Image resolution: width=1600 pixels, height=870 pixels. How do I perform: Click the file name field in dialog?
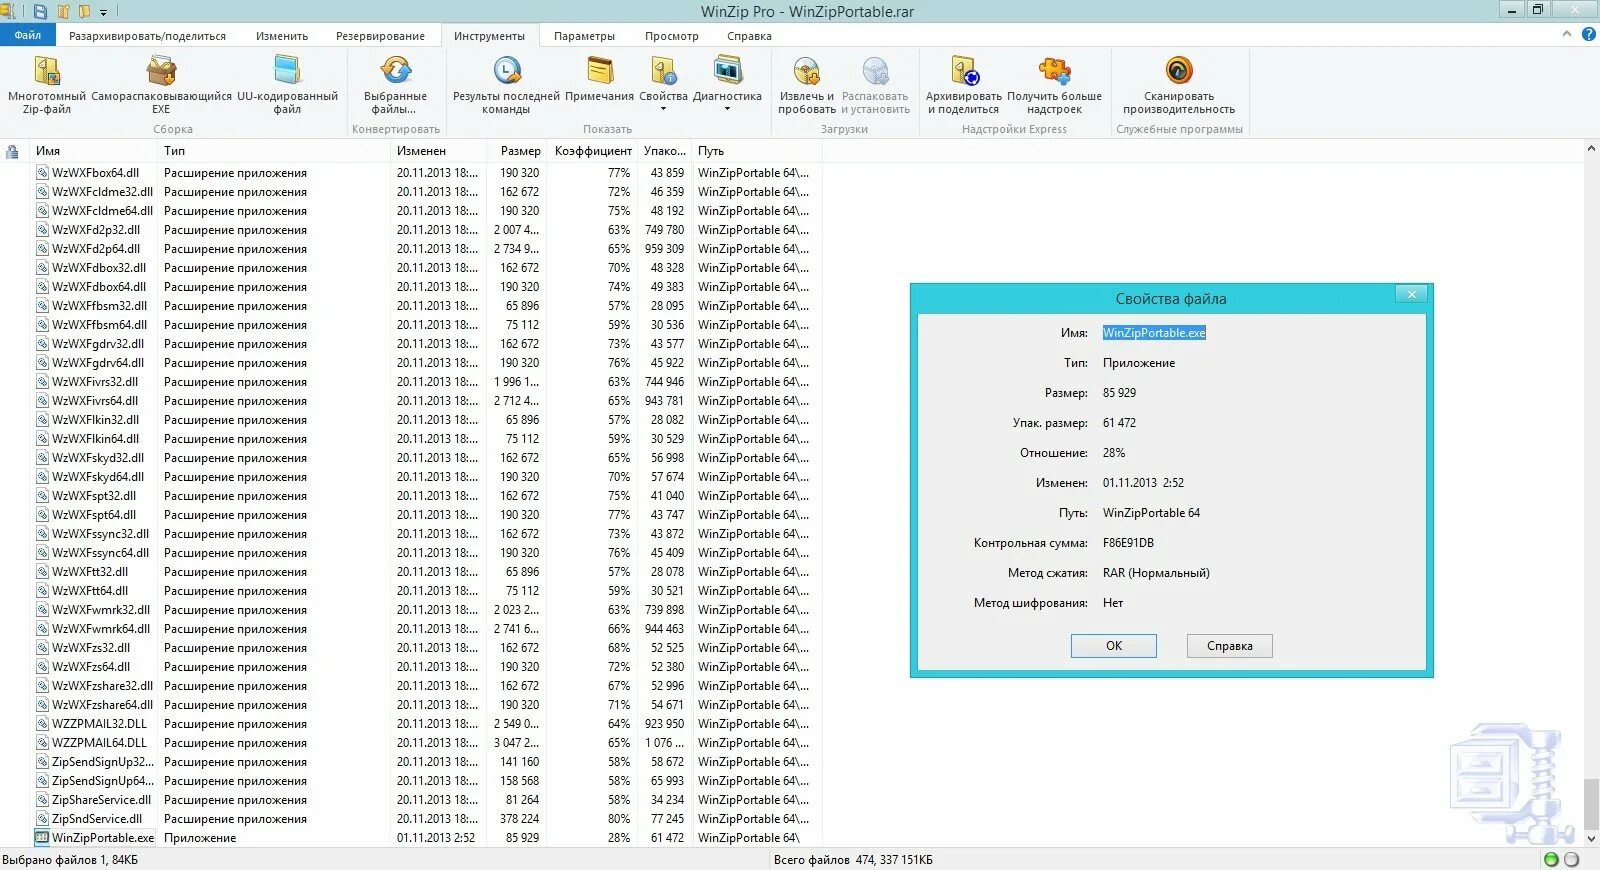pyautogui.click(x=1154, y=333)
